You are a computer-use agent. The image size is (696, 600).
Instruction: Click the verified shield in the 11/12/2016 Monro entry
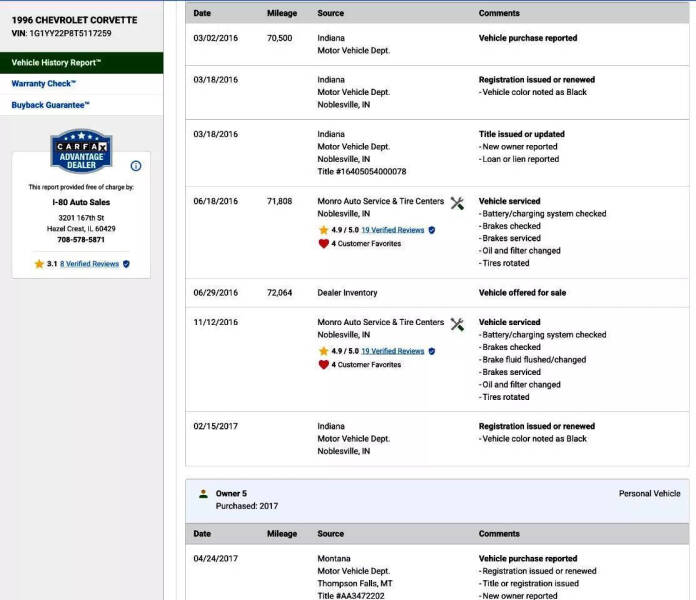[x=432, y=351]
